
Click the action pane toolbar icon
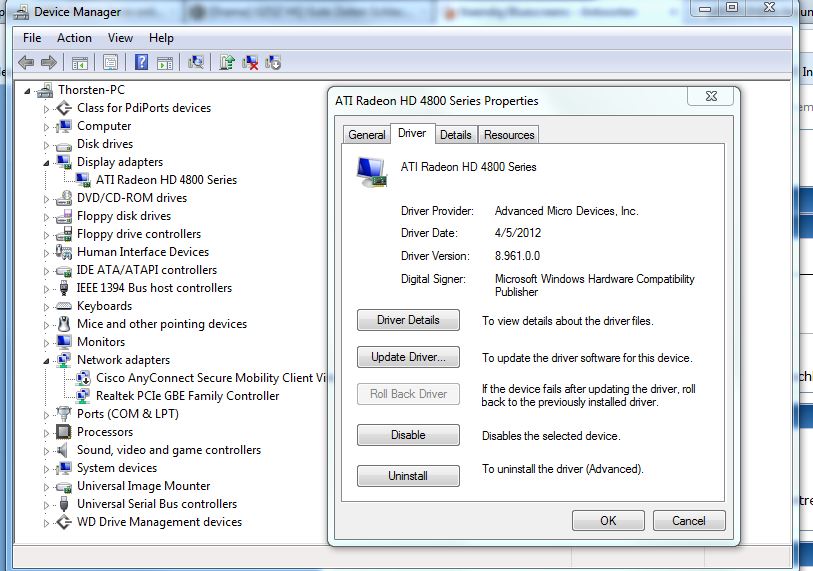[x=165, y=63]
